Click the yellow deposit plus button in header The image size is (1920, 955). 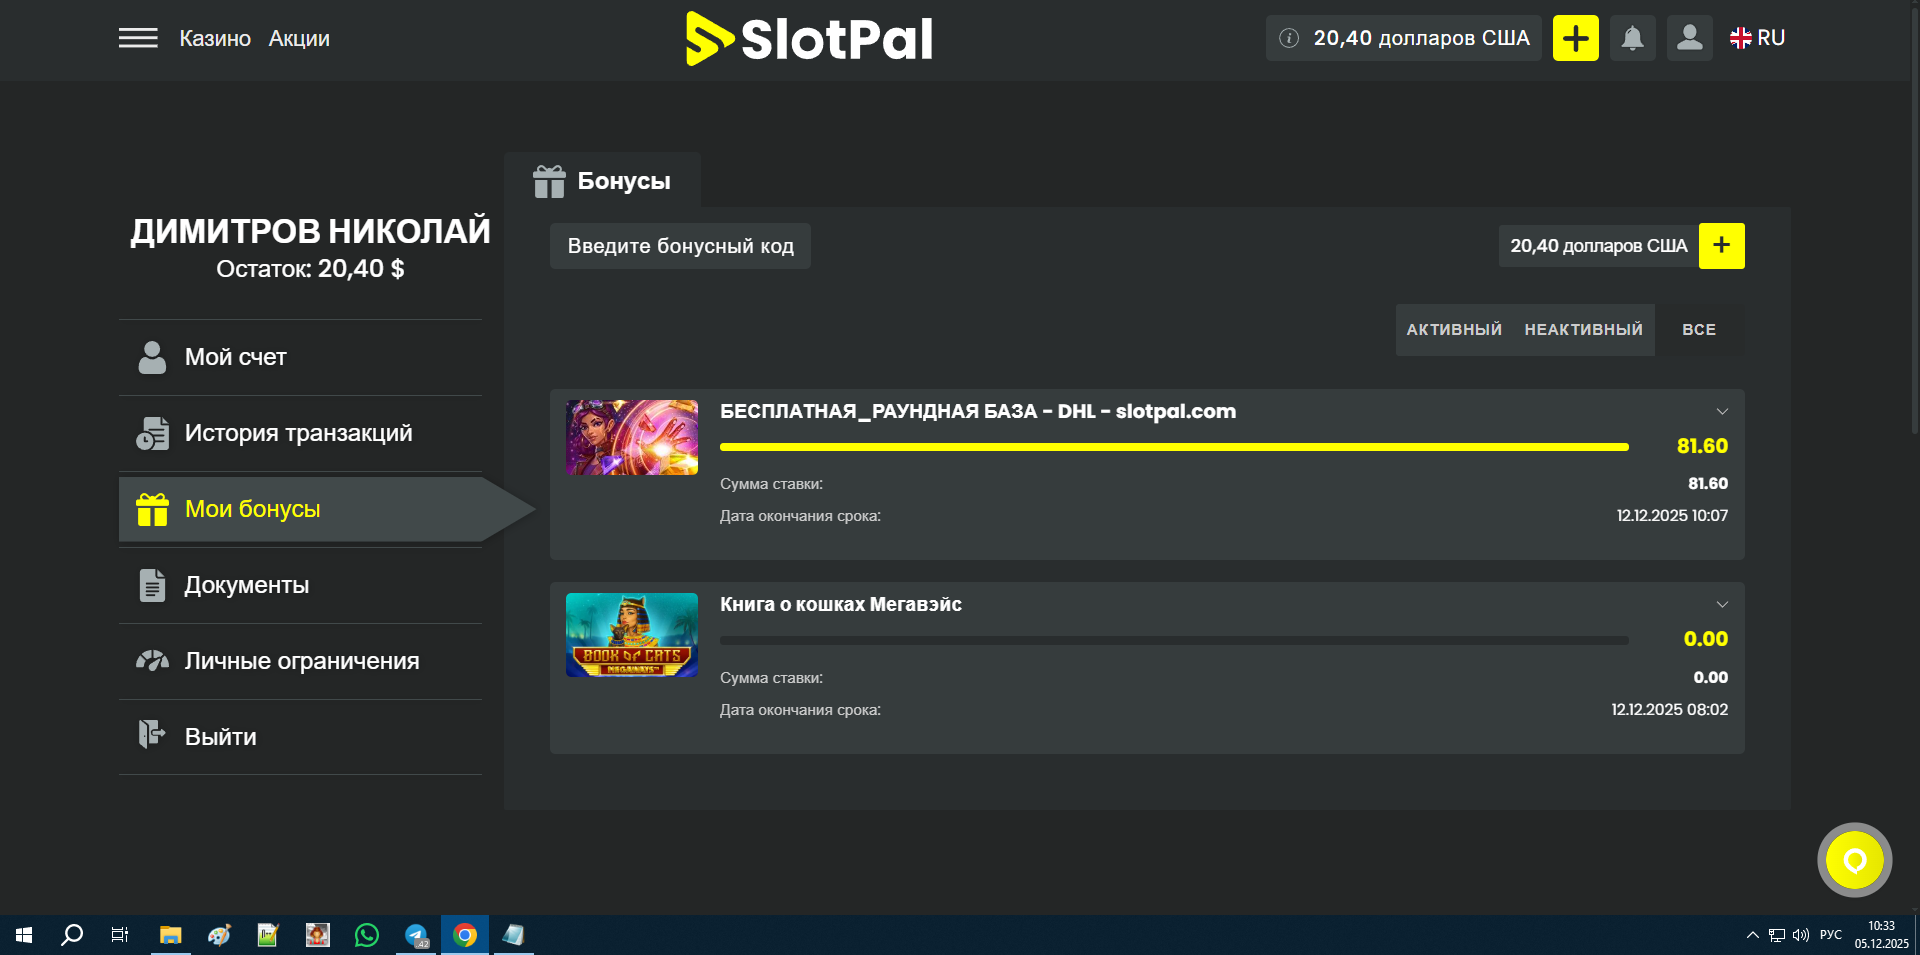1575,38
